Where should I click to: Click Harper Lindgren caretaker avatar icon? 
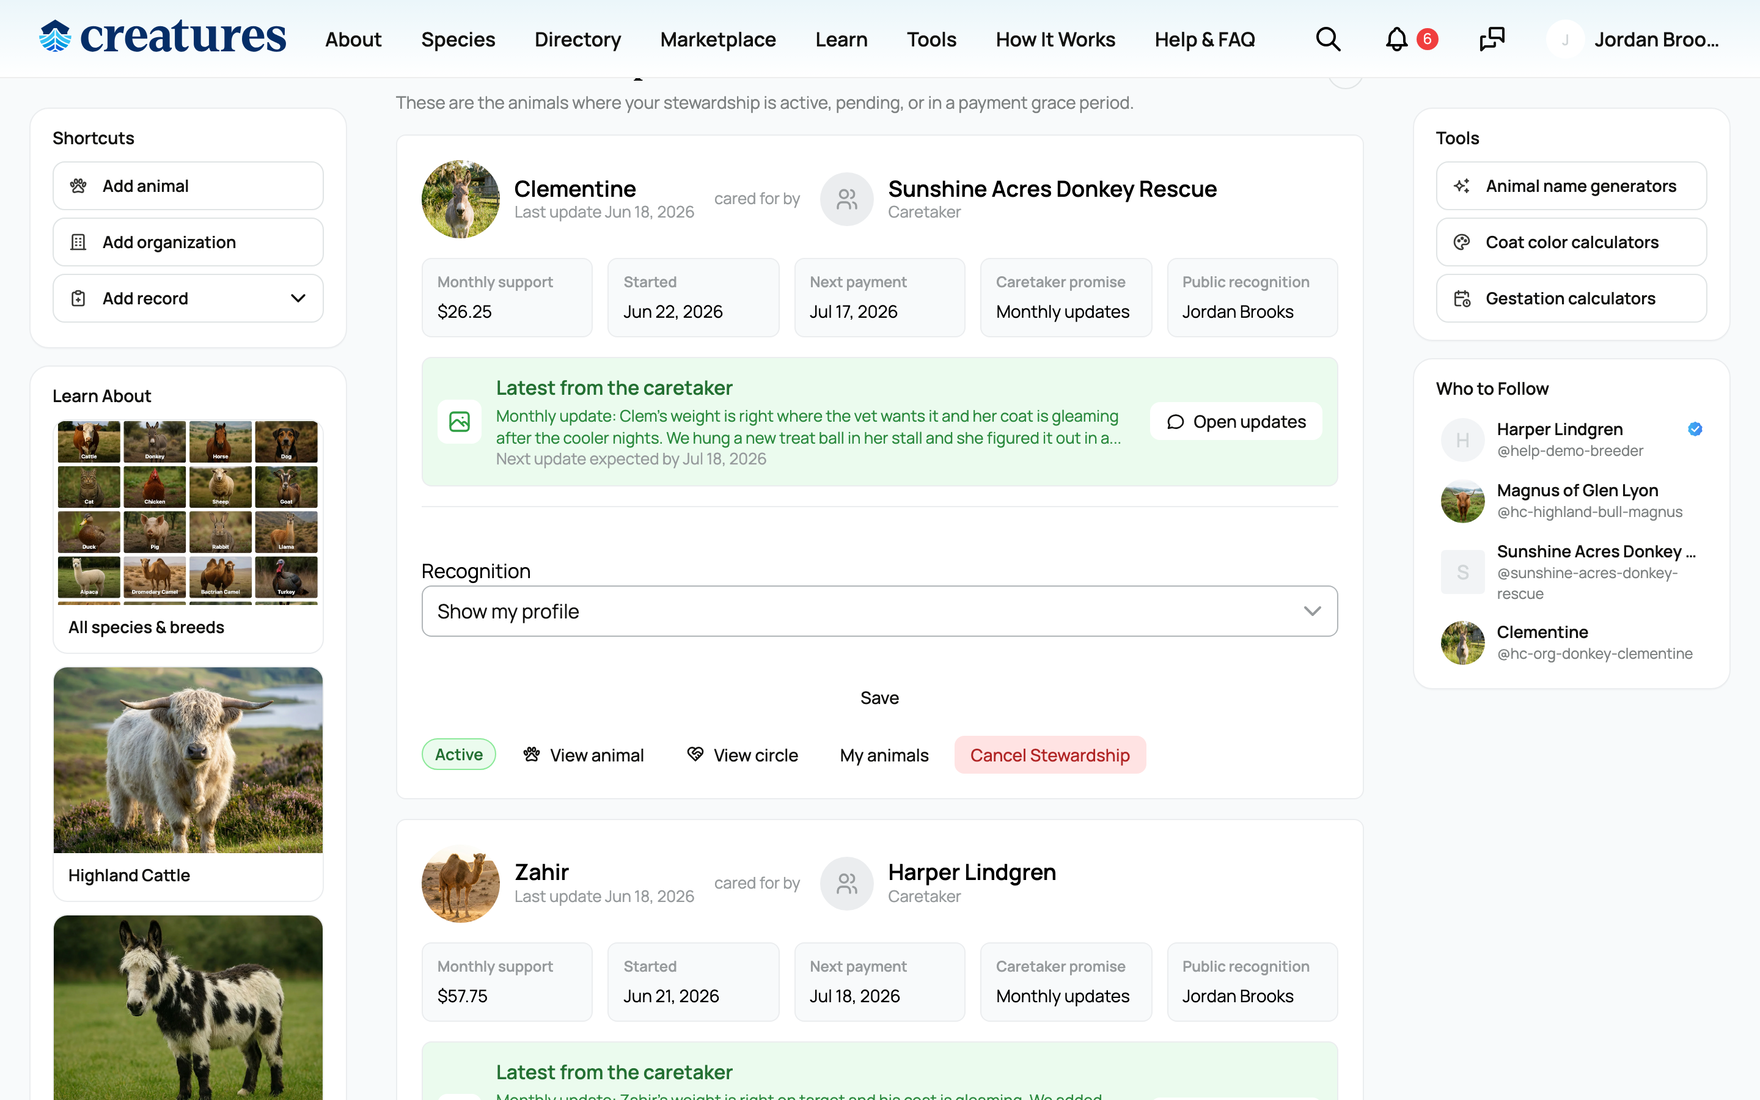847,884
